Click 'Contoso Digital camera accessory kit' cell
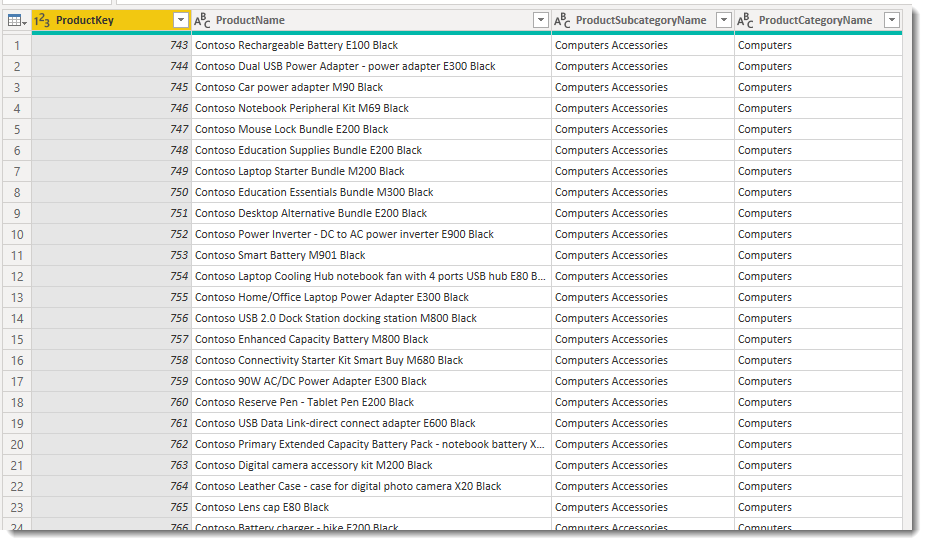The width and height of the screenshot is (927, 545). 371,466
